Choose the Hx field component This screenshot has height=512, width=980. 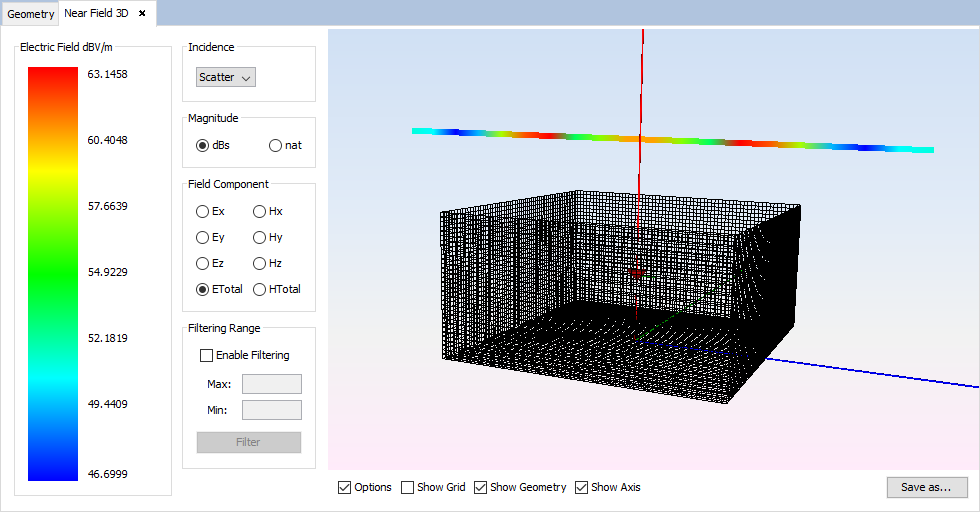(x=260, y=211)
